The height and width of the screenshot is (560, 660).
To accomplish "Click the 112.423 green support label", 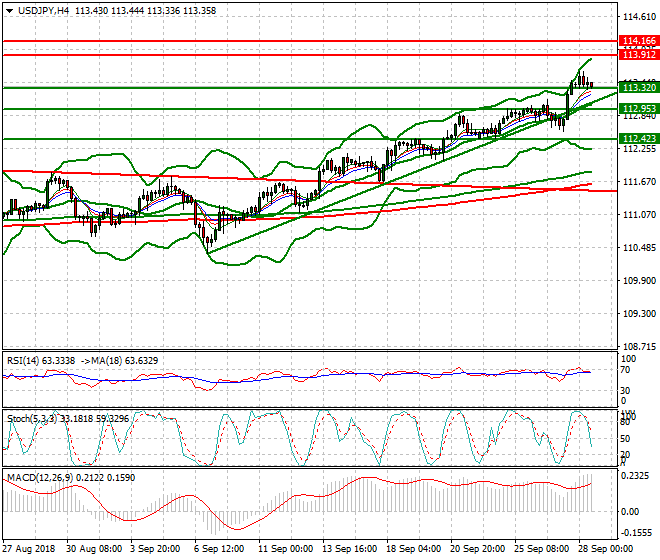I will click(639, 139).
